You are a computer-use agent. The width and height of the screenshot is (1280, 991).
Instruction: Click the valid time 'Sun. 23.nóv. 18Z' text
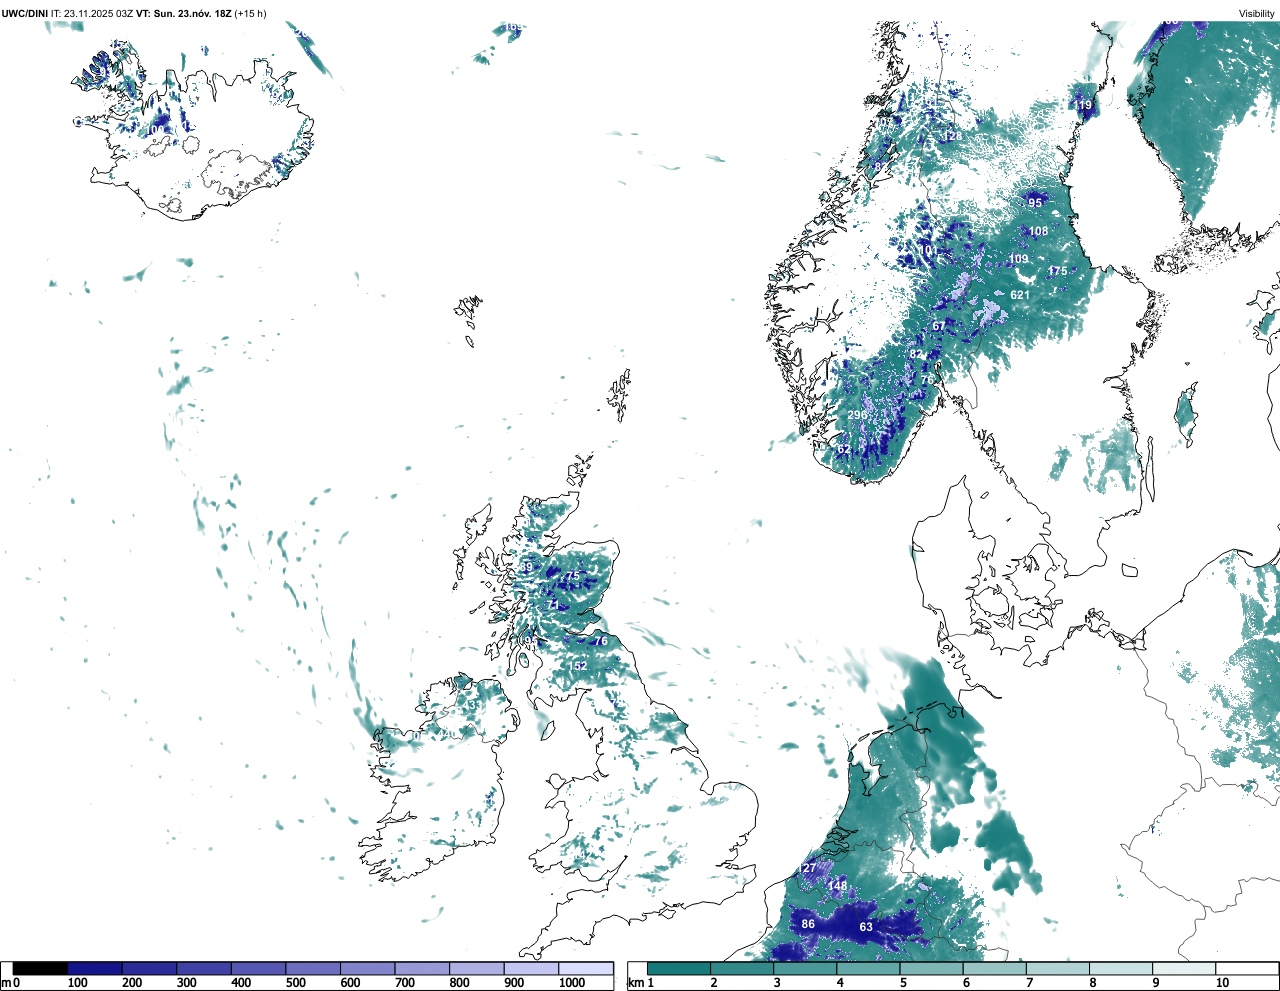tap(192, 13)
